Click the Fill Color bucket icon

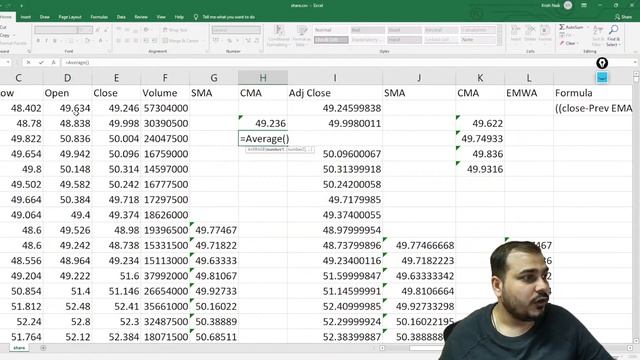[x=87, y=40]
